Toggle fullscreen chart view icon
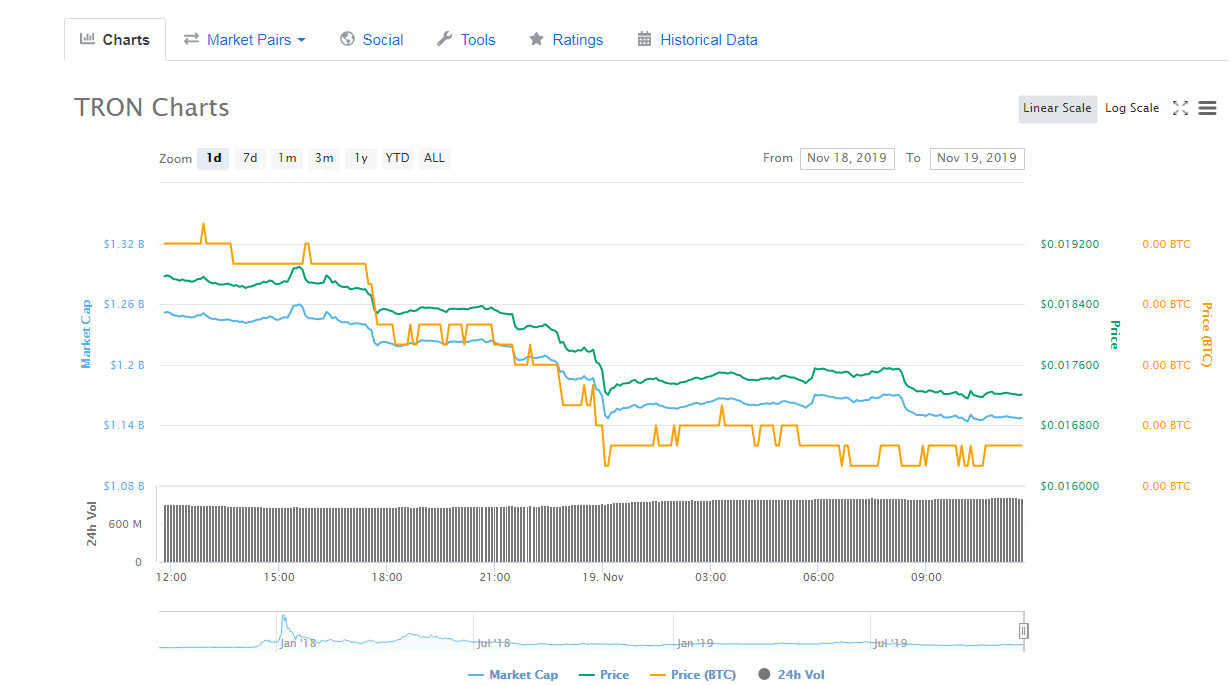Viewport: 1231px width, 685px height. 1180,108
